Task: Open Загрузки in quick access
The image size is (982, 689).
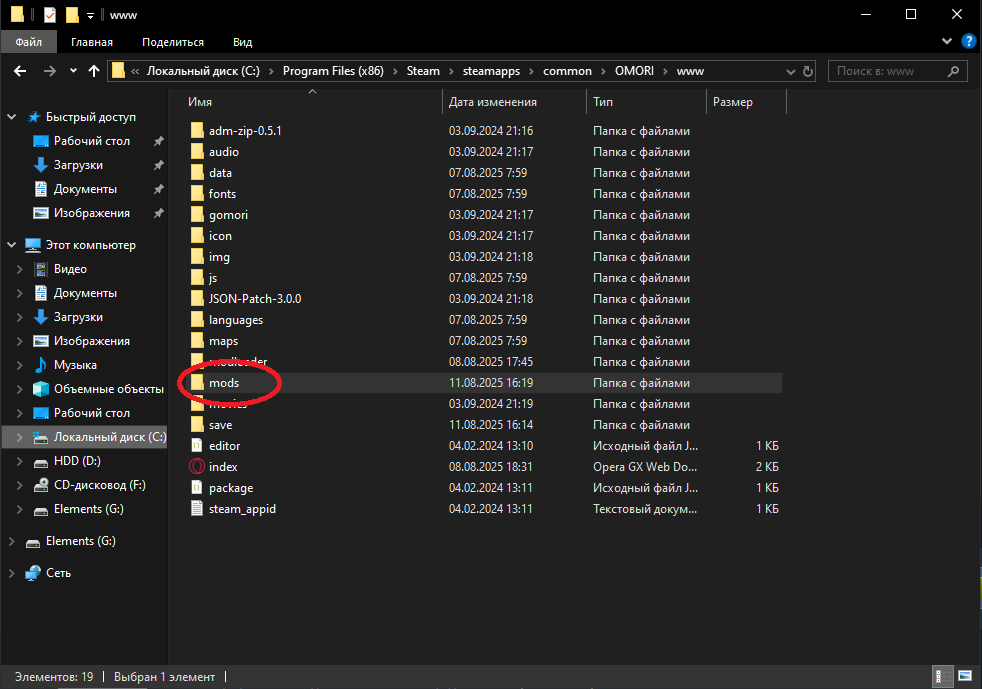Action: (78, 165)
